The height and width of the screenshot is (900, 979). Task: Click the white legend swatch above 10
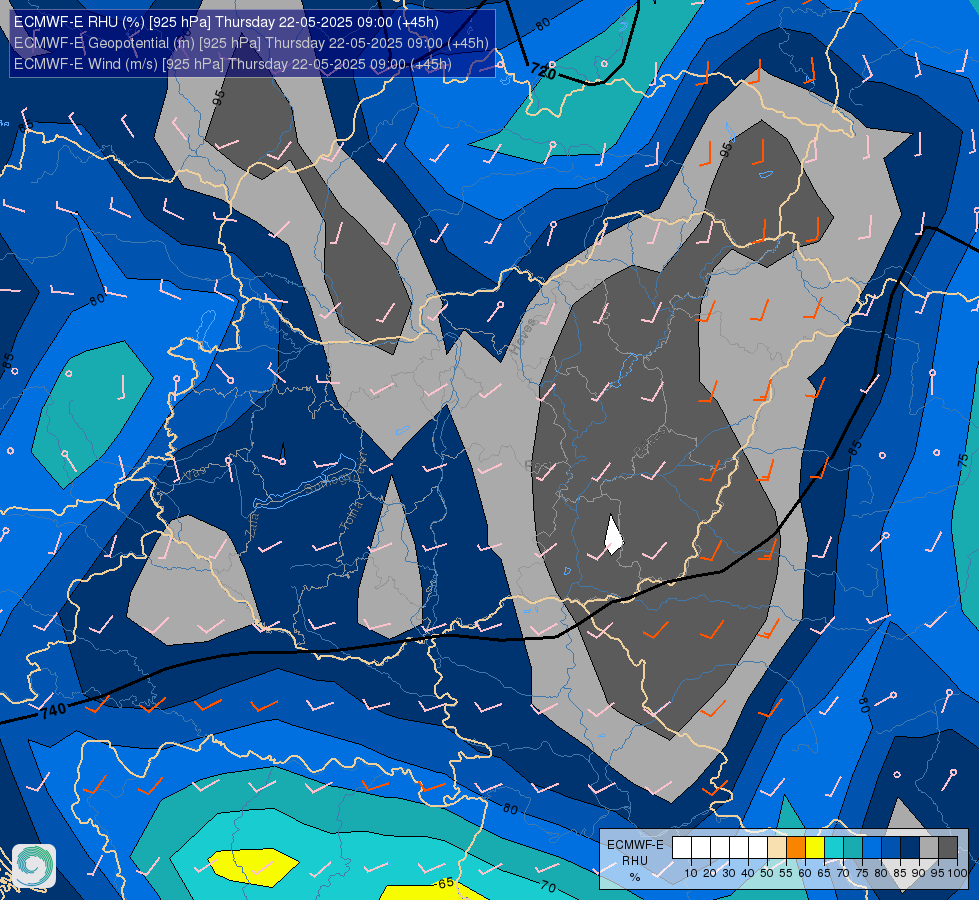682,848
